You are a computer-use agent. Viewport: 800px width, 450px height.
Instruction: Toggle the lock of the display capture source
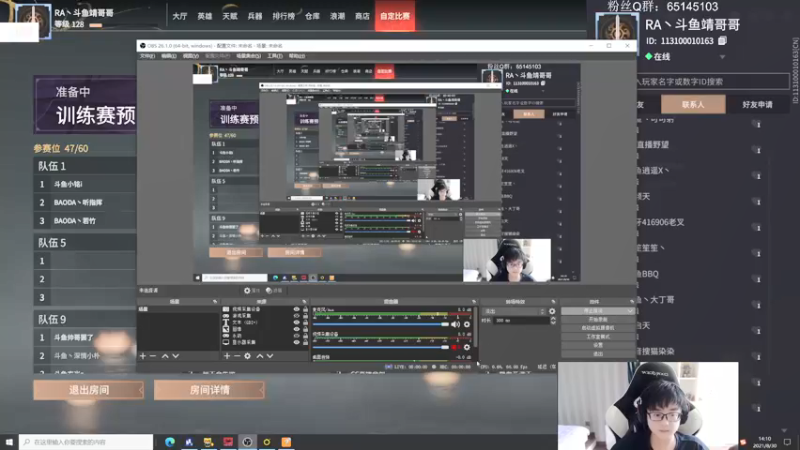tap(305, 342)
